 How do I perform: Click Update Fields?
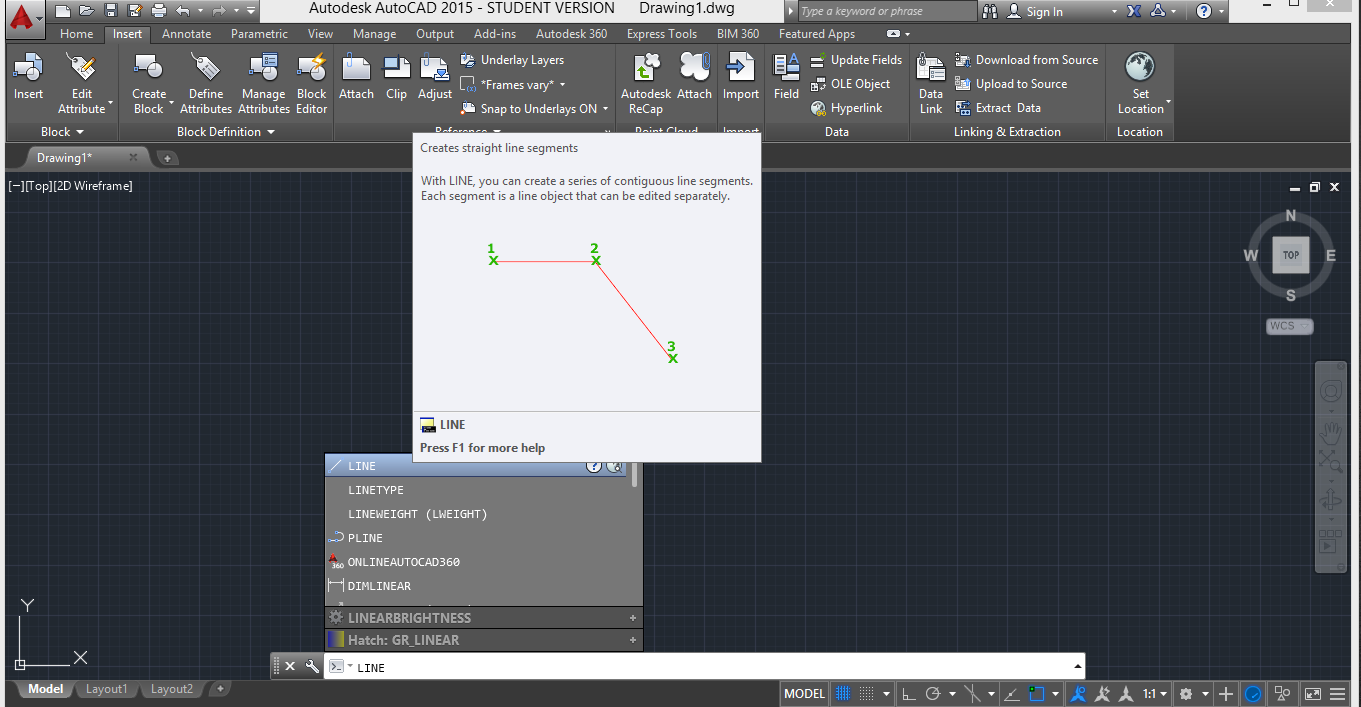click(x=856, y=60)
